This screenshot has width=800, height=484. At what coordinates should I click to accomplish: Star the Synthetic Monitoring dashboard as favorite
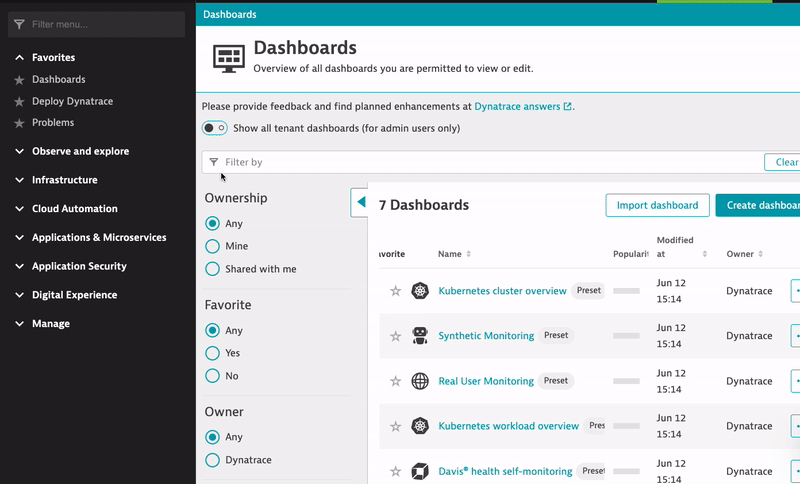[395, 336]
